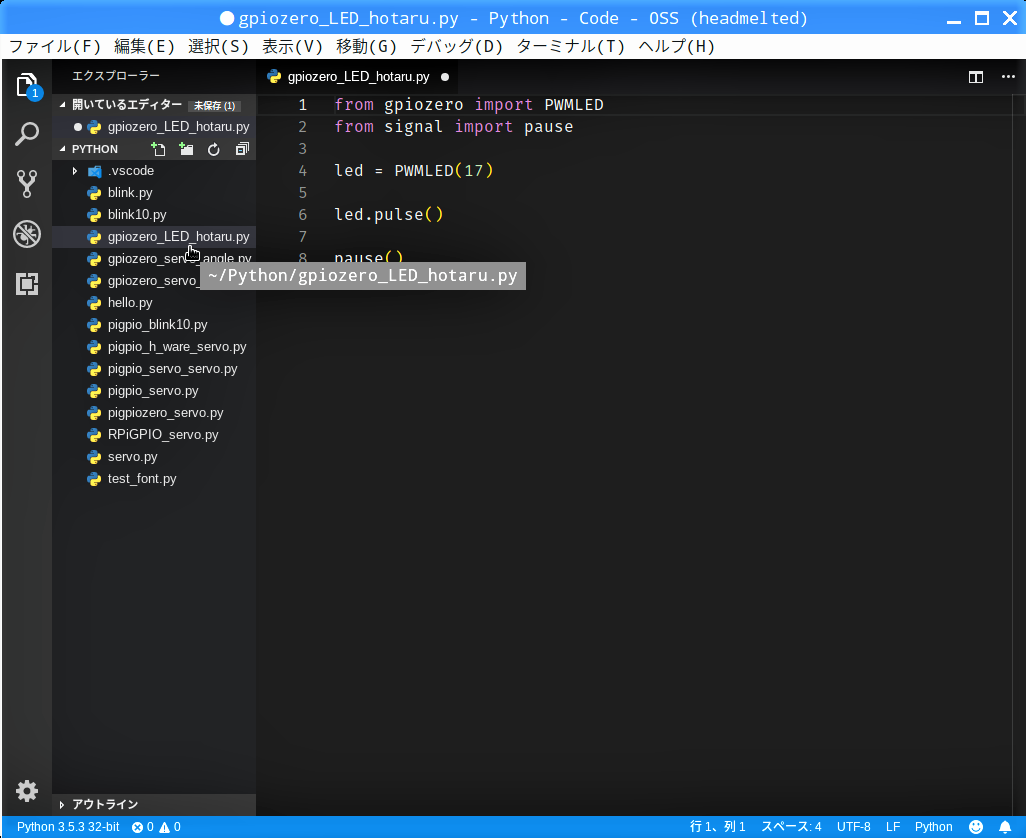Change the Python language mode
The width and height of the screenshot is (1026, 838).
tap(934, 827)
